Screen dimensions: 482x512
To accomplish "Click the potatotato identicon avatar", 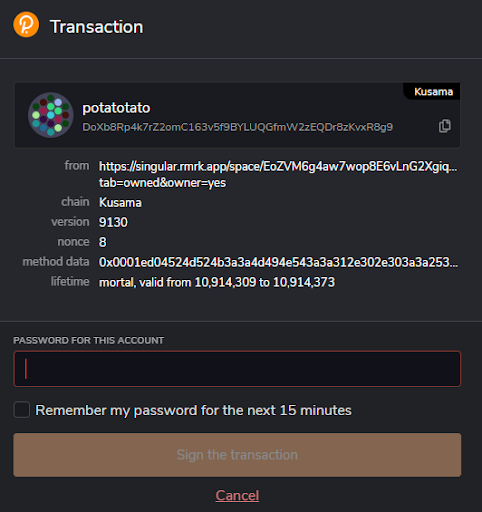I will pyautogui.click(x=51, y=115).
